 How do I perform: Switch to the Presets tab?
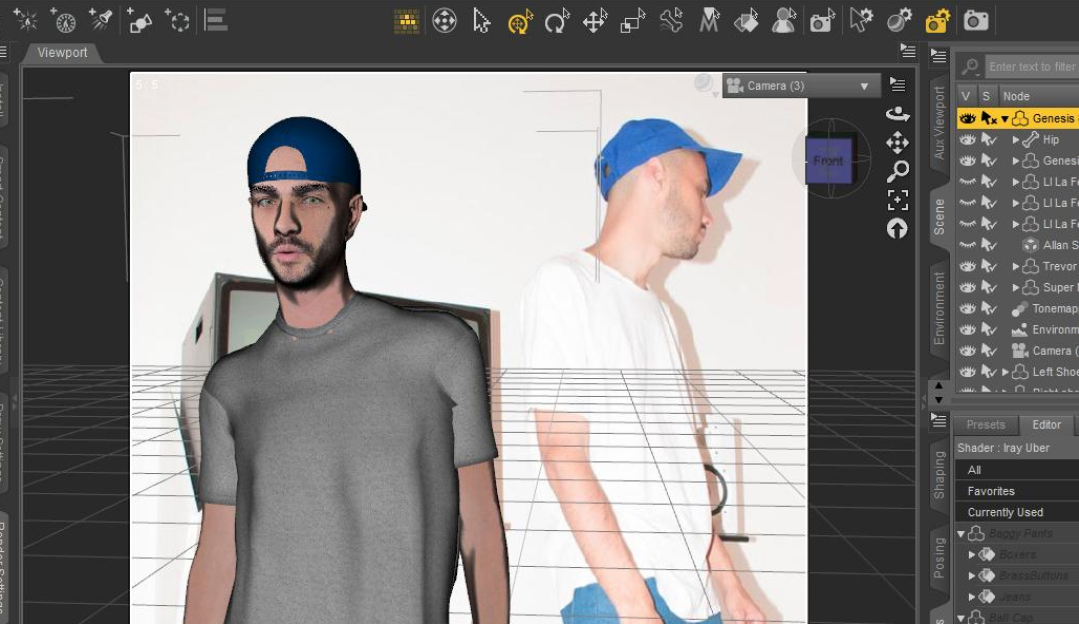[x=985, y=425]
